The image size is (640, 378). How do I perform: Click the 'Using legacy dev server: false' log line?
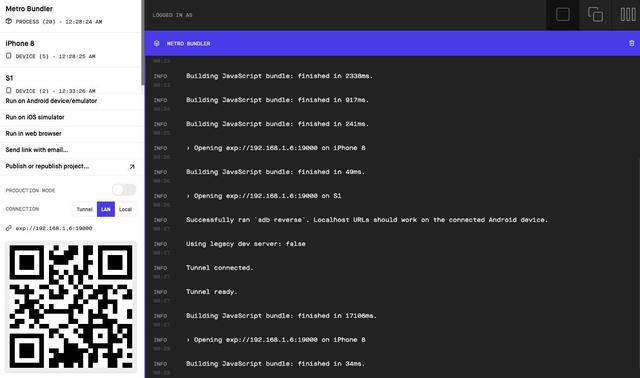(x=246, y=244)
